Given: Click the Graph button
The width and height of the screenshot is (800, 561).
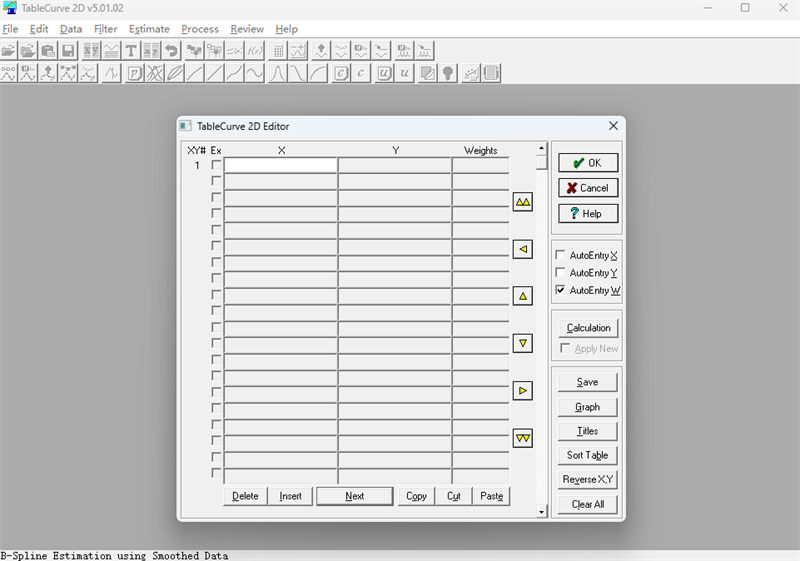Looking at the screenshot, I should pyautogui.click(x=587, y=407).
